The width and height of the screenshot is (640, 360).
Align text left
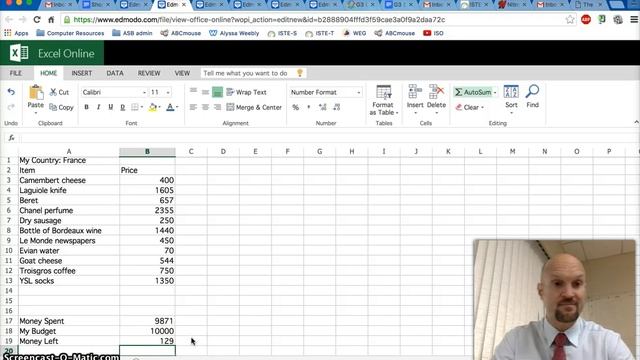coord(193,107)
